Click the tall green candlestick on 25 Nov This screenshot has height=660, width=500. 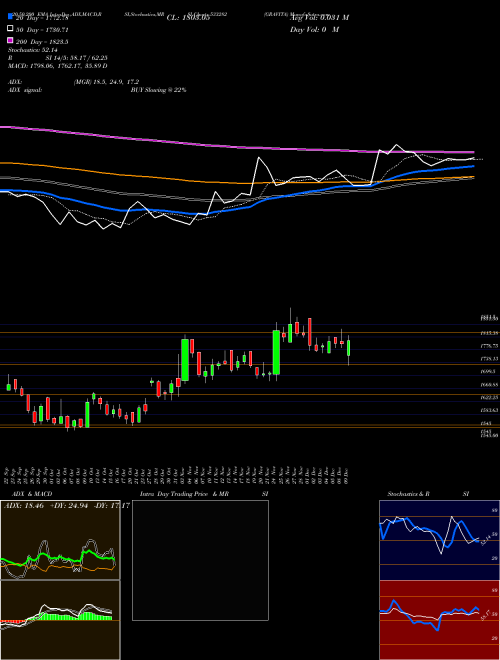click(x=276, y=352)
